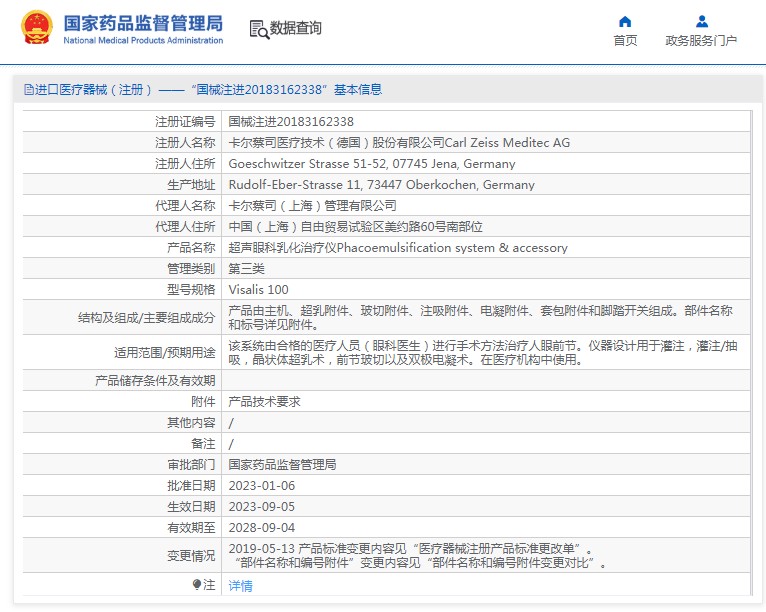Click the 审批部门 row label
This screenshot has height=612, width=766.
pyautogui.click(x=191, y=464)
